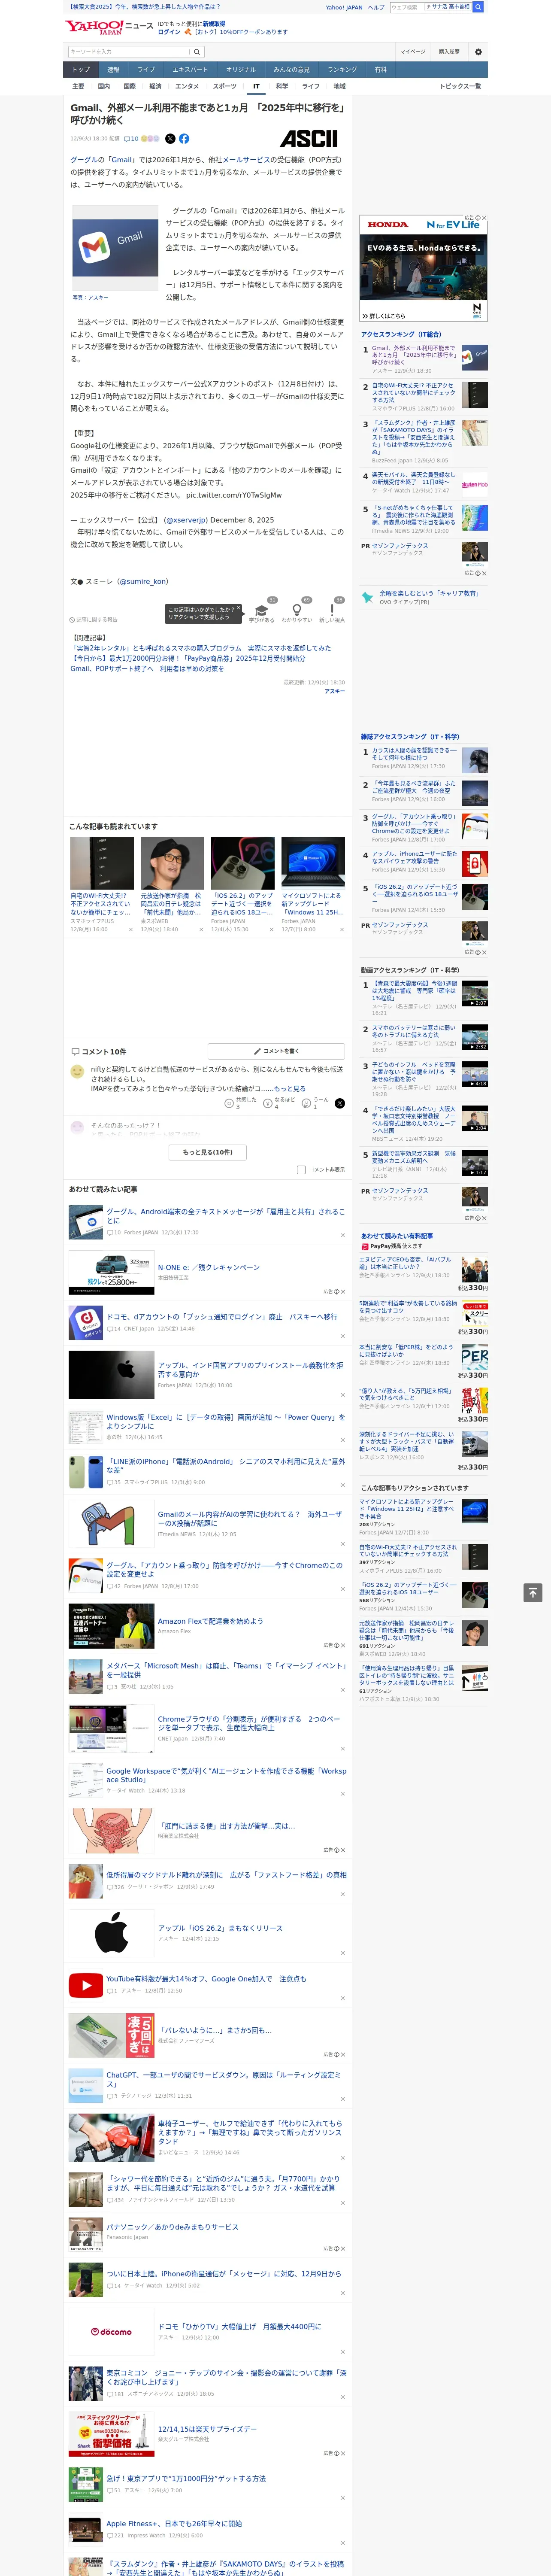Open the ランキング navigation tab
The image size is (551, 2576).
coord(342,70)
